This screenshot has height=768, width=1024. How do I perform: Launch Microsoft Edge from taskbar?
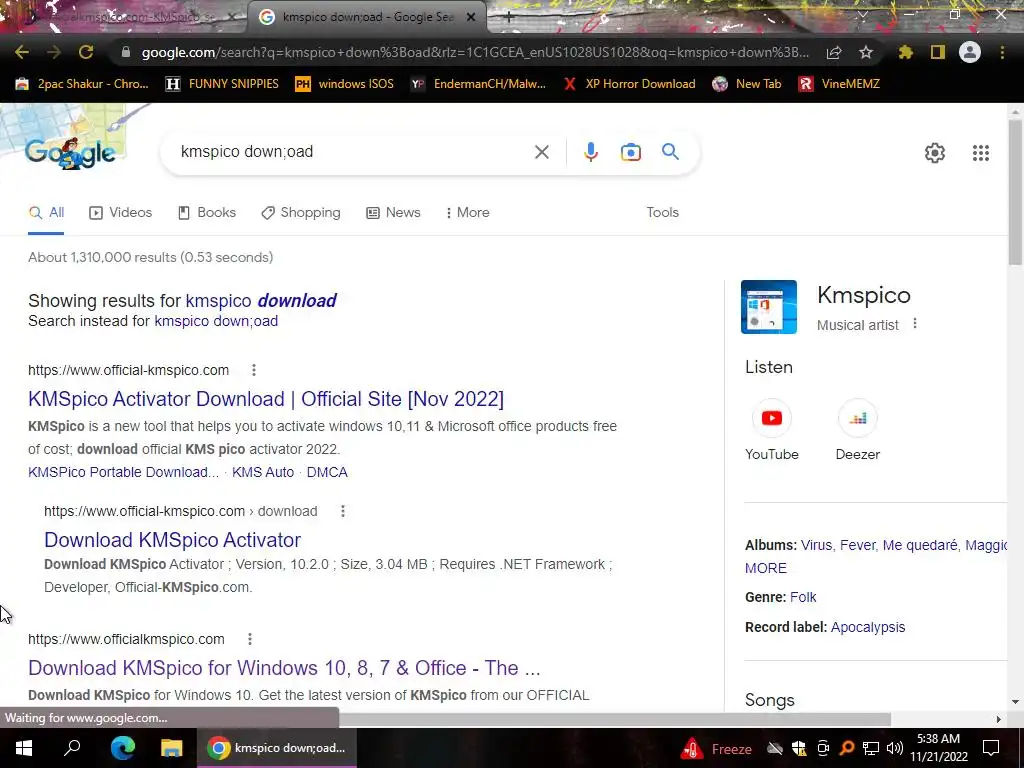tap(122, 748)
